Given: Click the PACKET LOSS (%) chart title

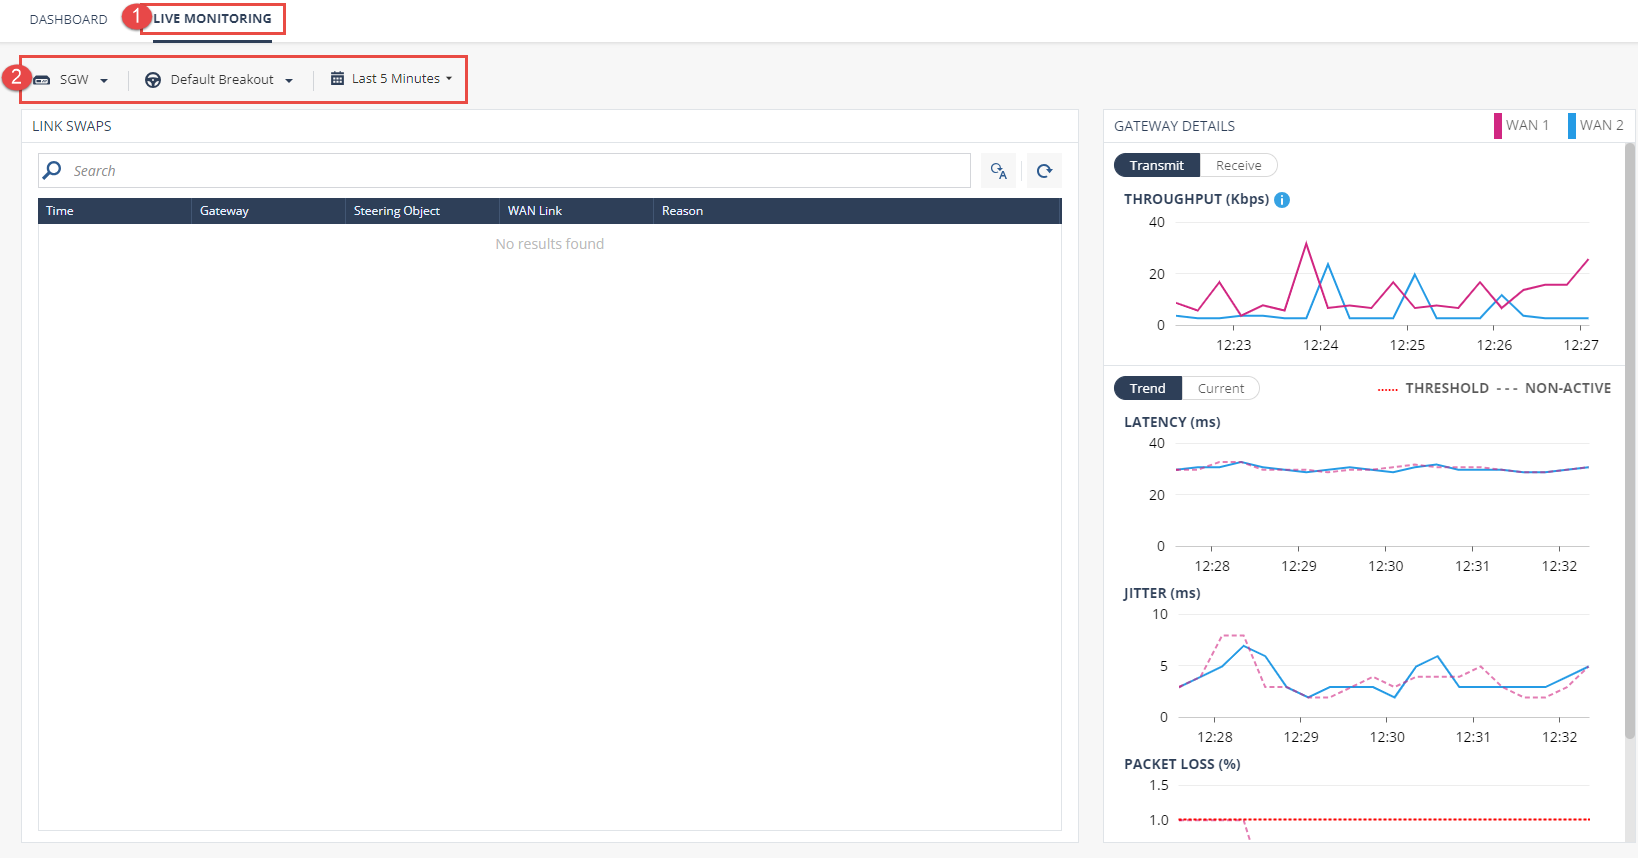Looking at the screenshot, I should pyautogui.click(x=1182, y=764).
